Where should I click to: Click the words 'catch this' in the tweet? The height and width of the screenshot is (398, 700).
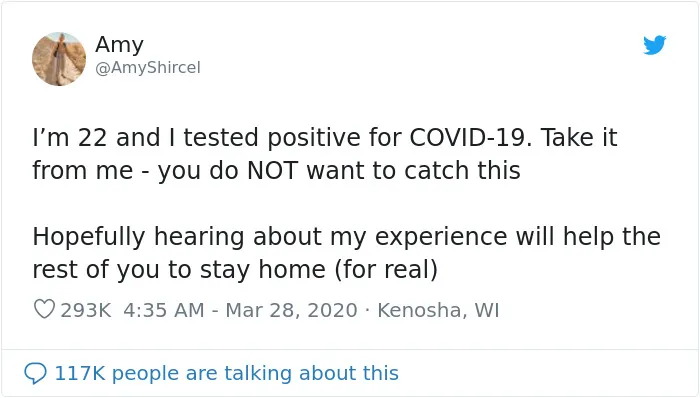click(462, 170)
